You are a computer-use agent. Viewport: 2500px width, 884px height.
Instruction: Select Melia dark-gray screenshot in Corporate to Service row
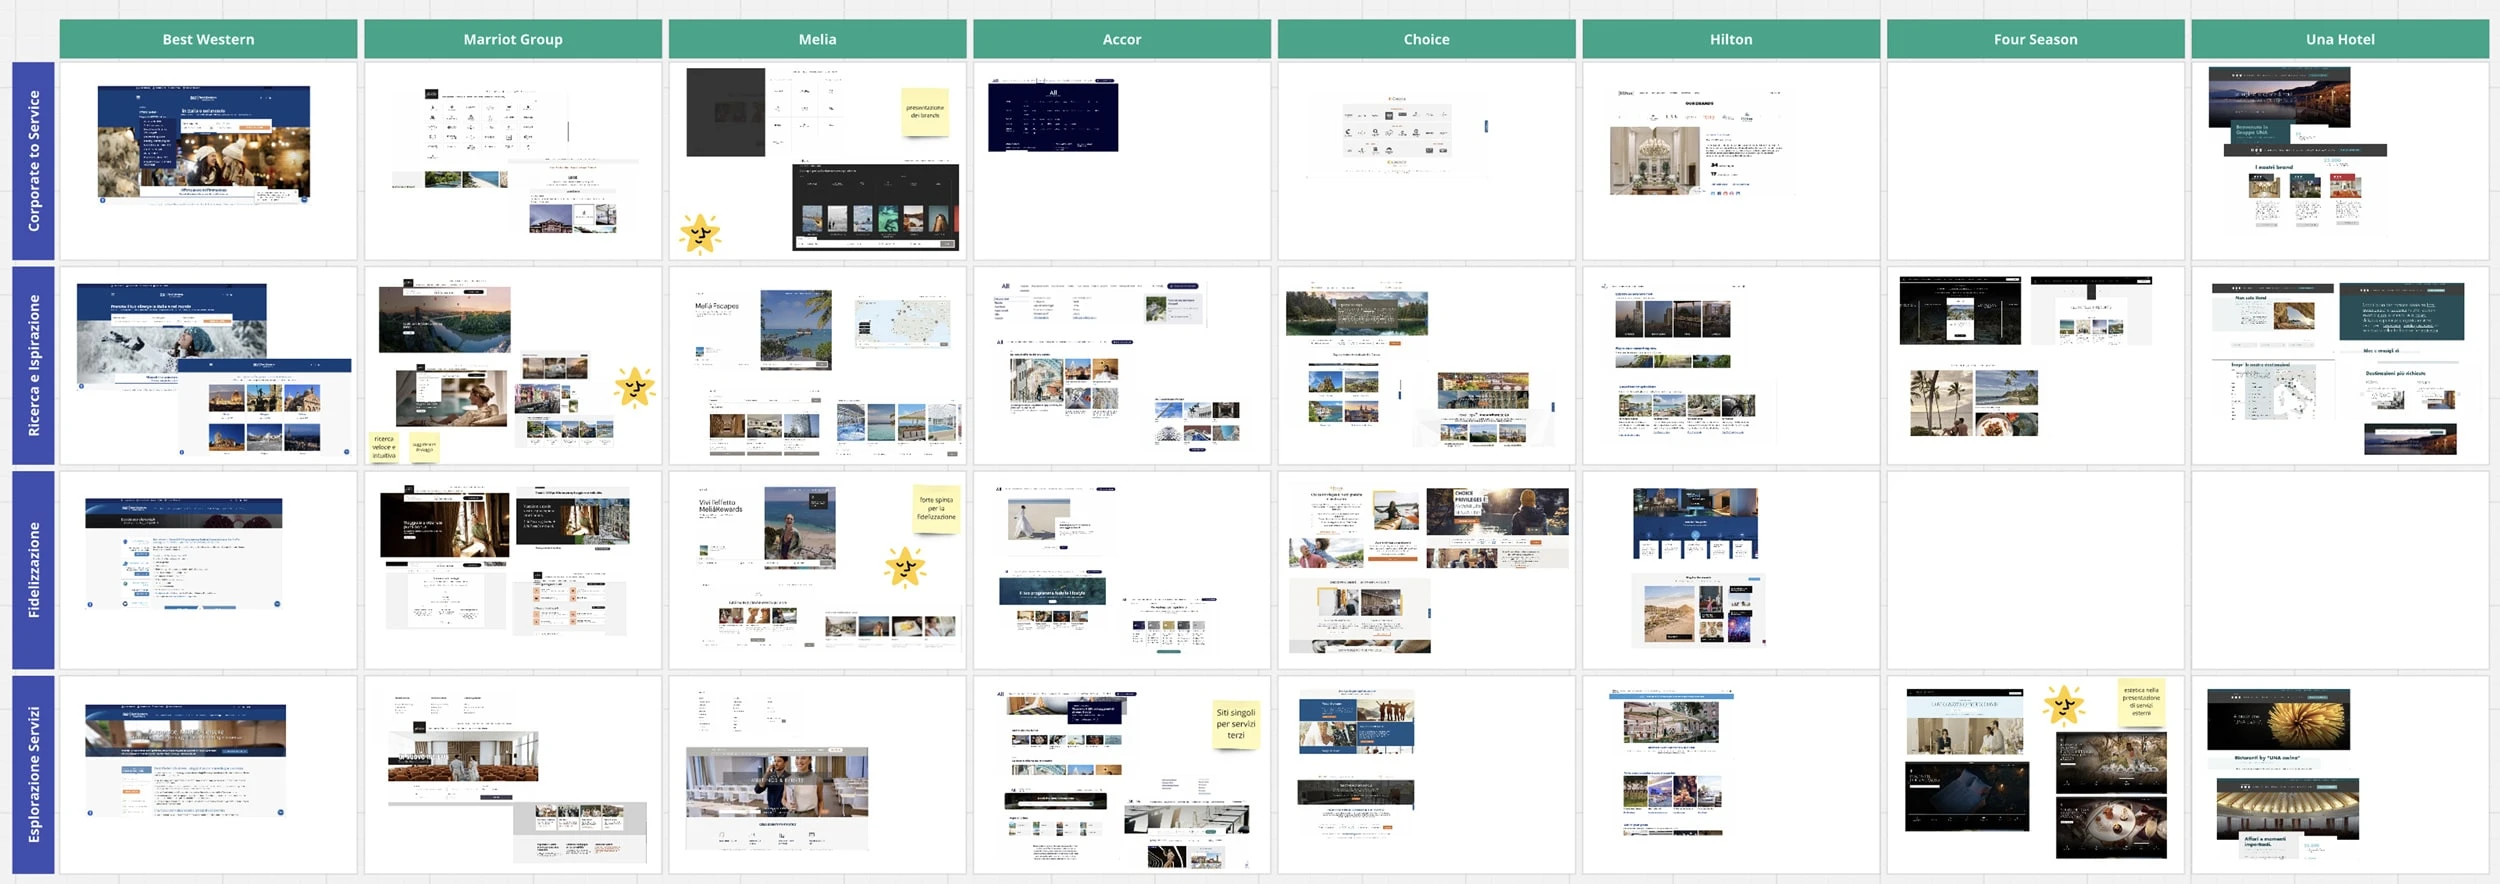click(726, 112)
